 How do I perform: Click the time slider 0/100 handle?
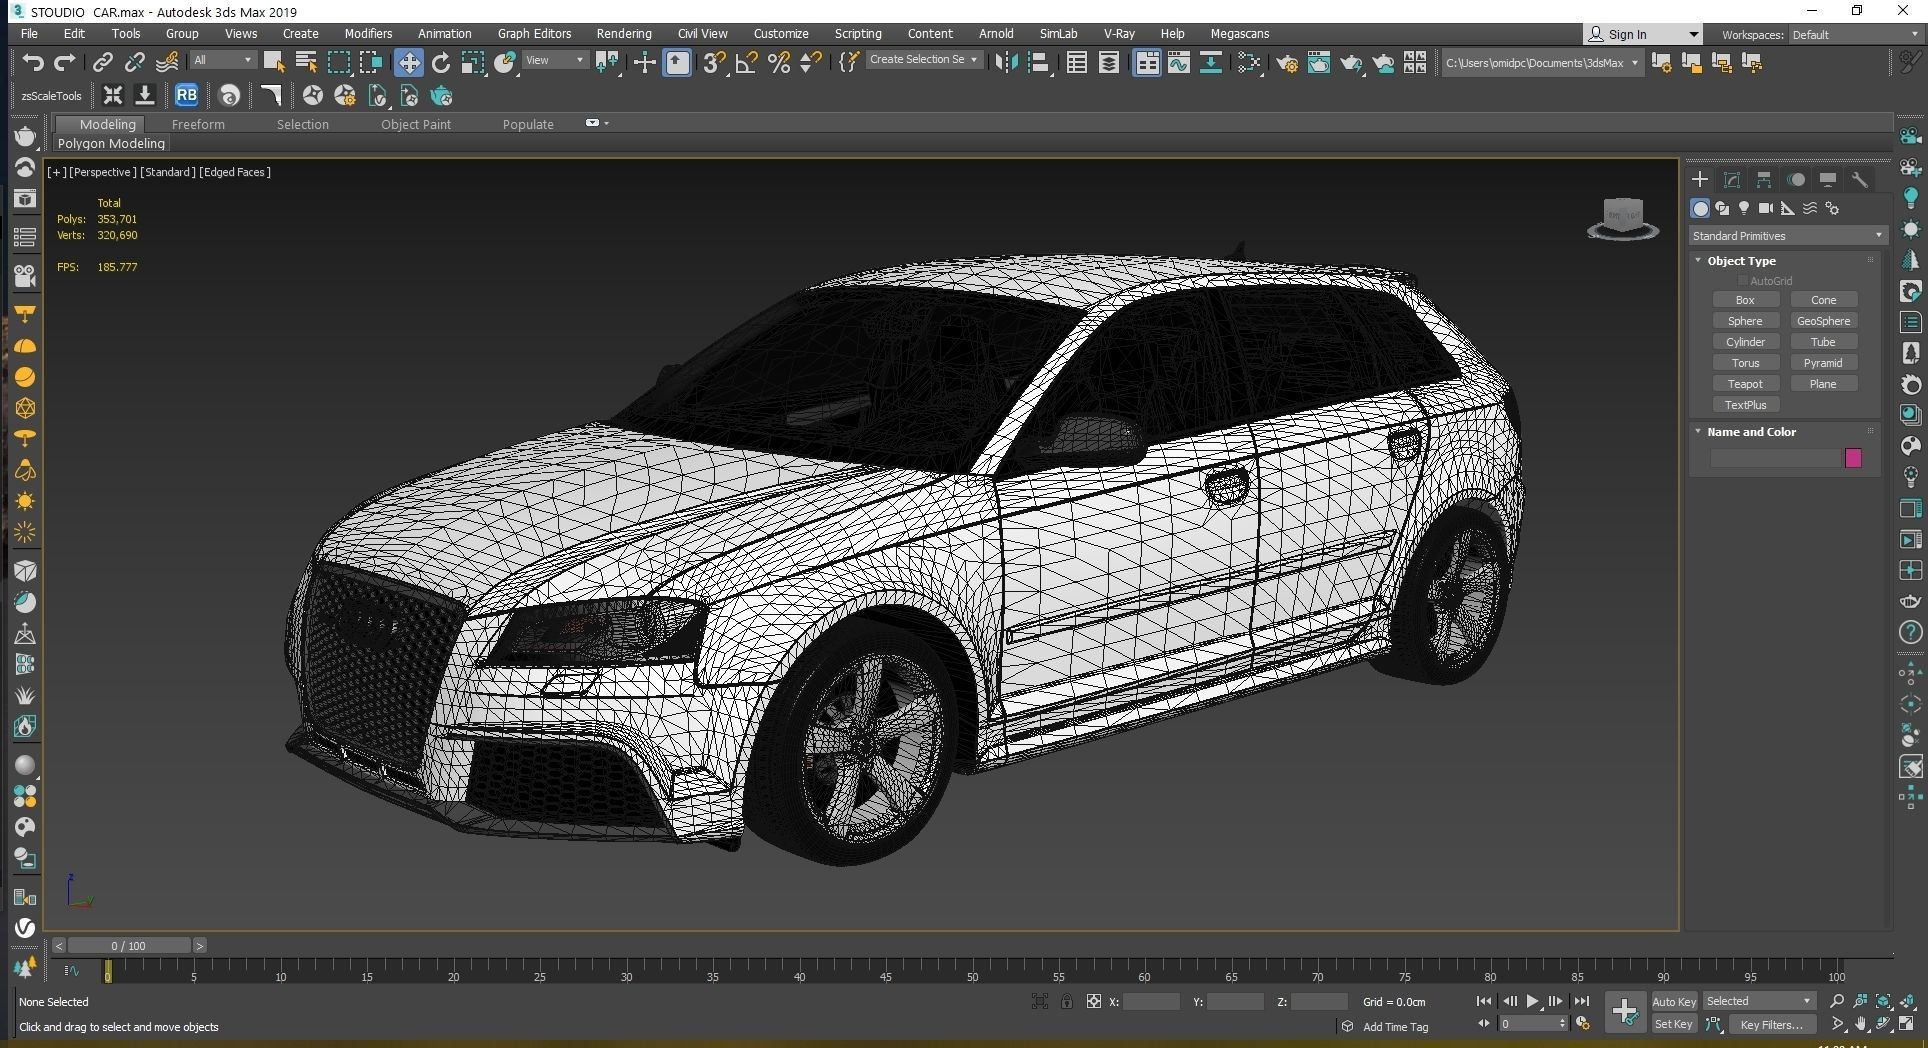128,945
